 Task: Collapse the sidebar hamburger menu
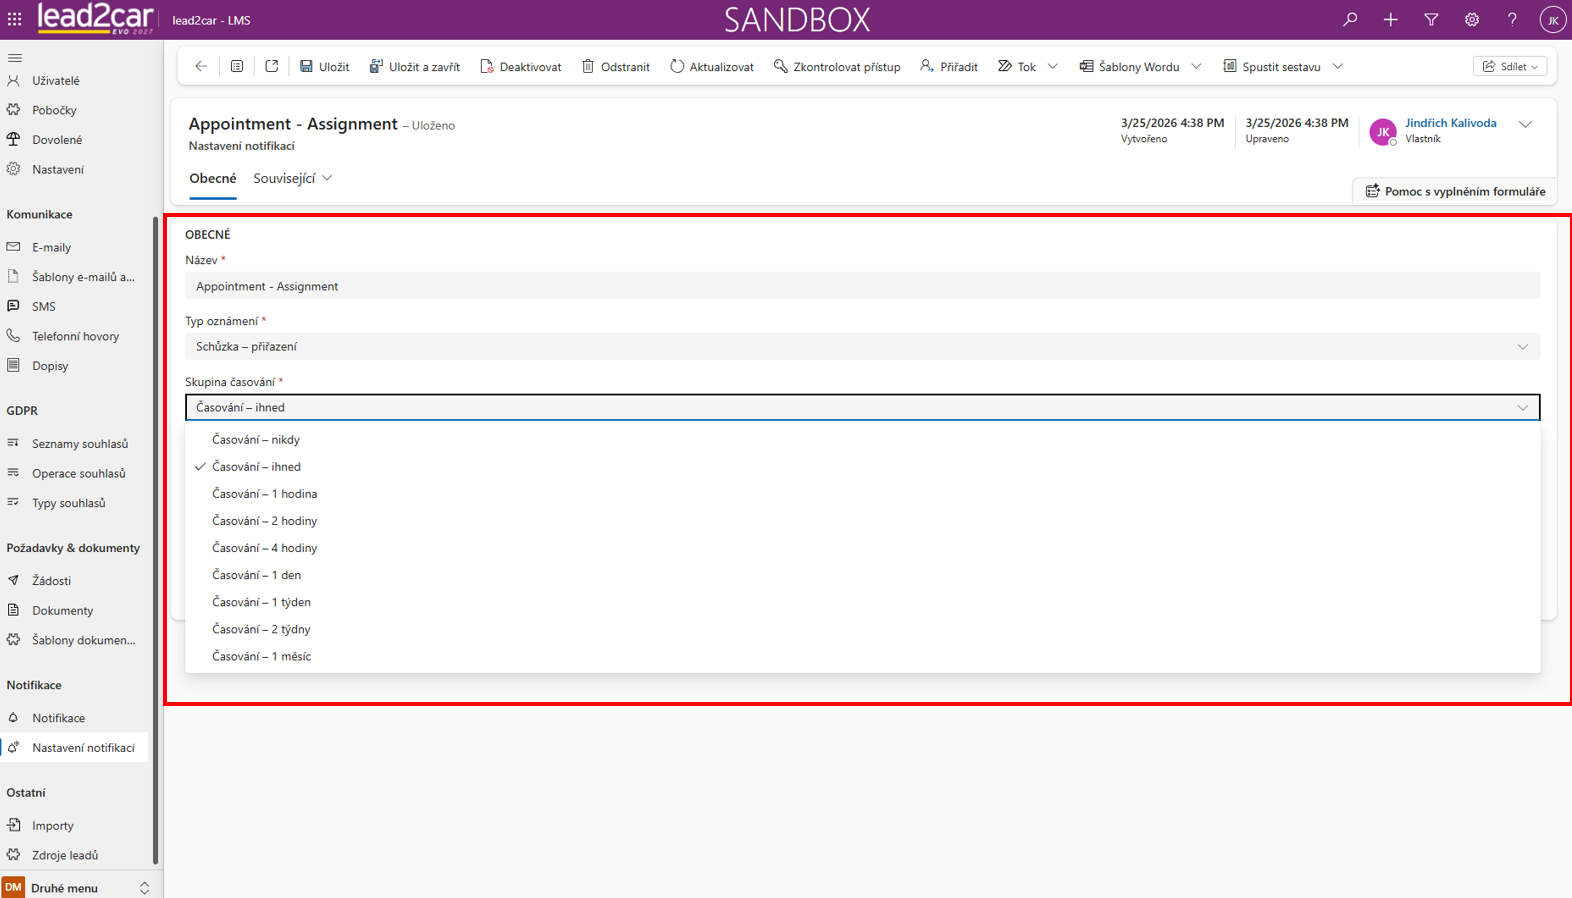click(x=15, y=57)
